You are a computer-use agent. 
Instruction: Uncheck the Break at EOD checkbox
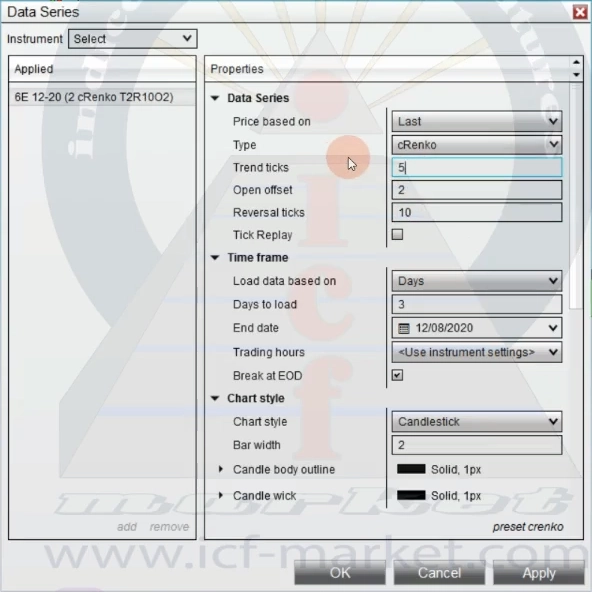click(x=397, y=375)
